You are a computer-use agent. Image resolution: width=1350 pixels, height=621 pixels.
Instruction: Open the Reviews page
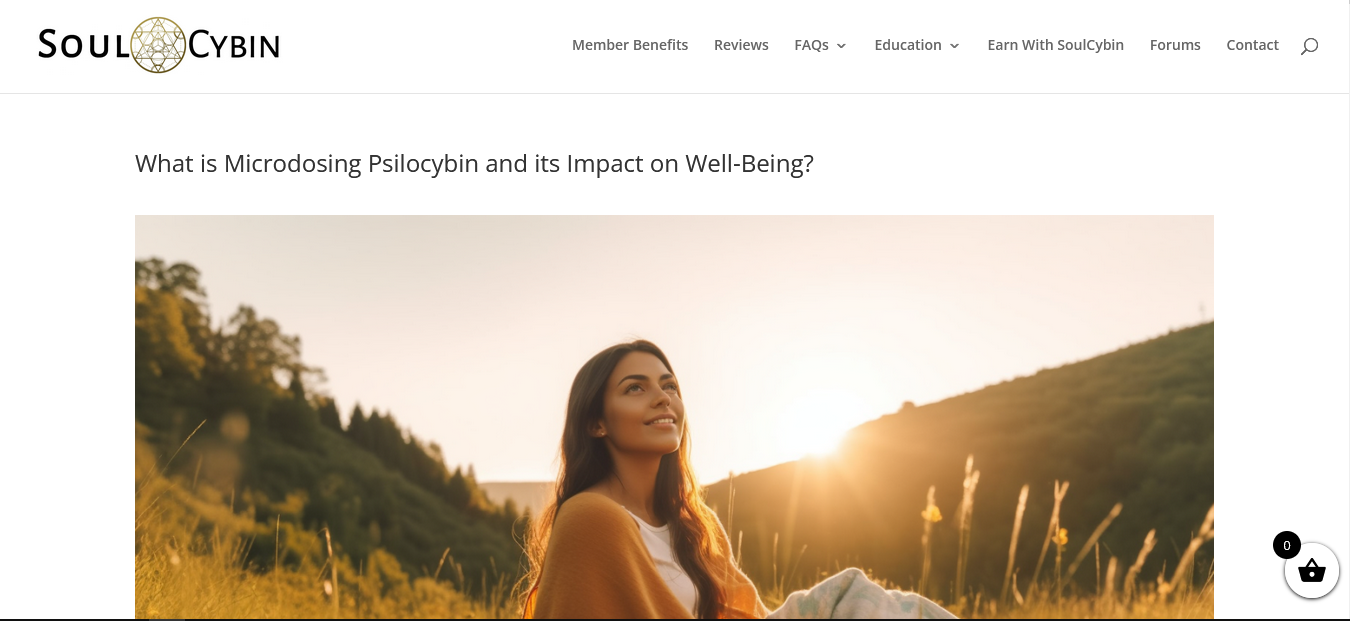(741, 45)
